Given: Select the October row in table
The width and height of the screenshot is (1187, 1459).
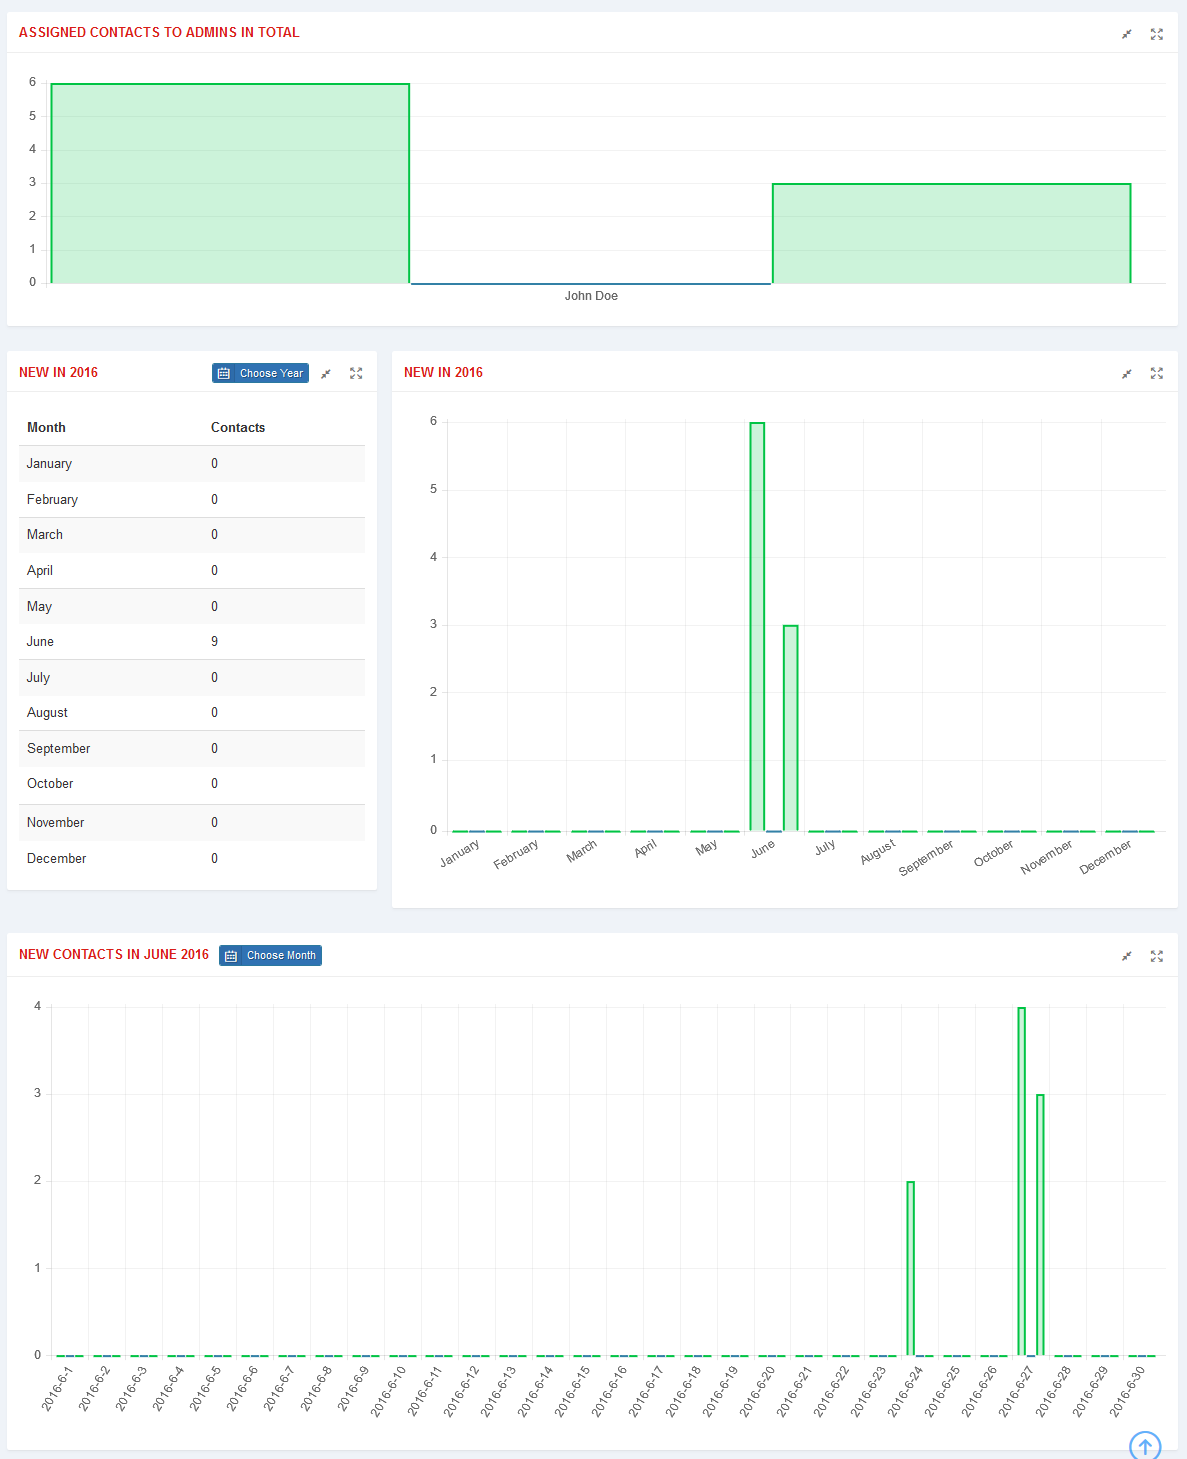Looking at the screenshot, I should 192,784.
